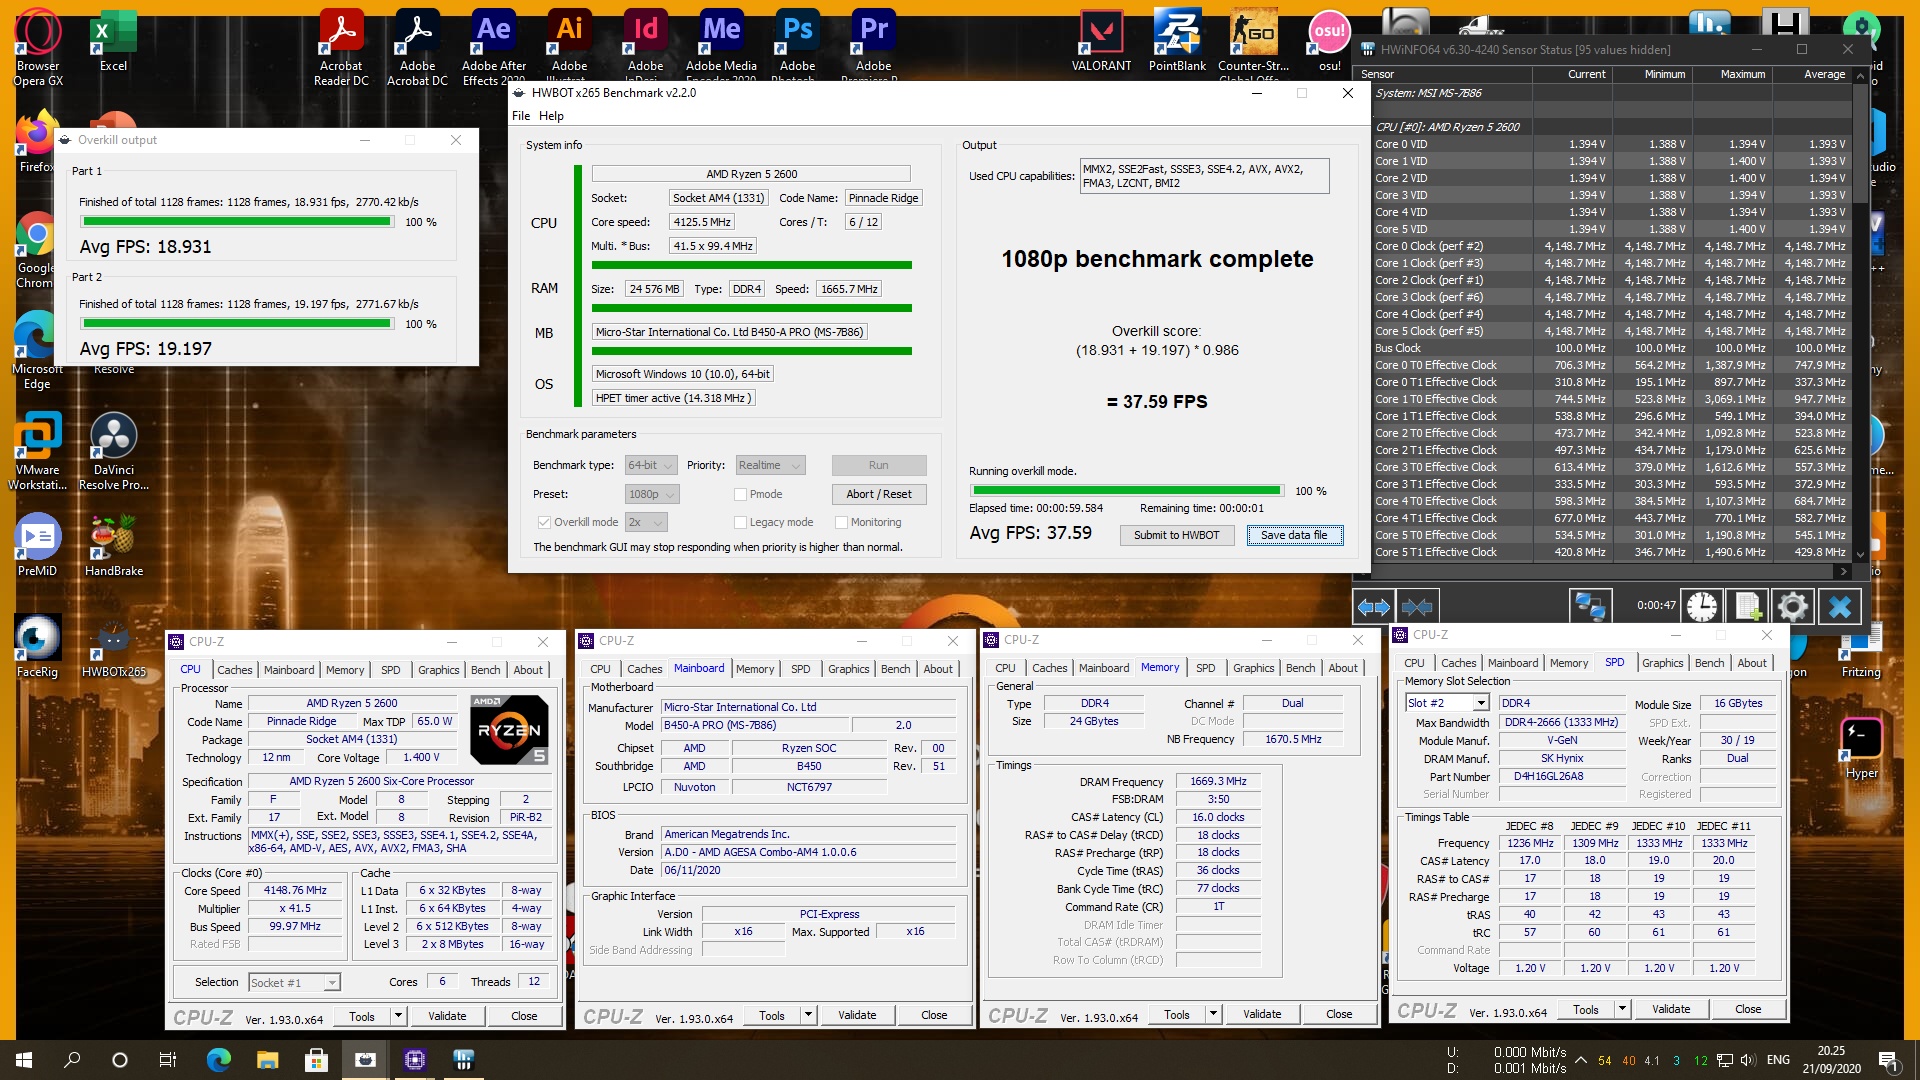Toggle the Pmode checkbox

(x=740, y=494)
